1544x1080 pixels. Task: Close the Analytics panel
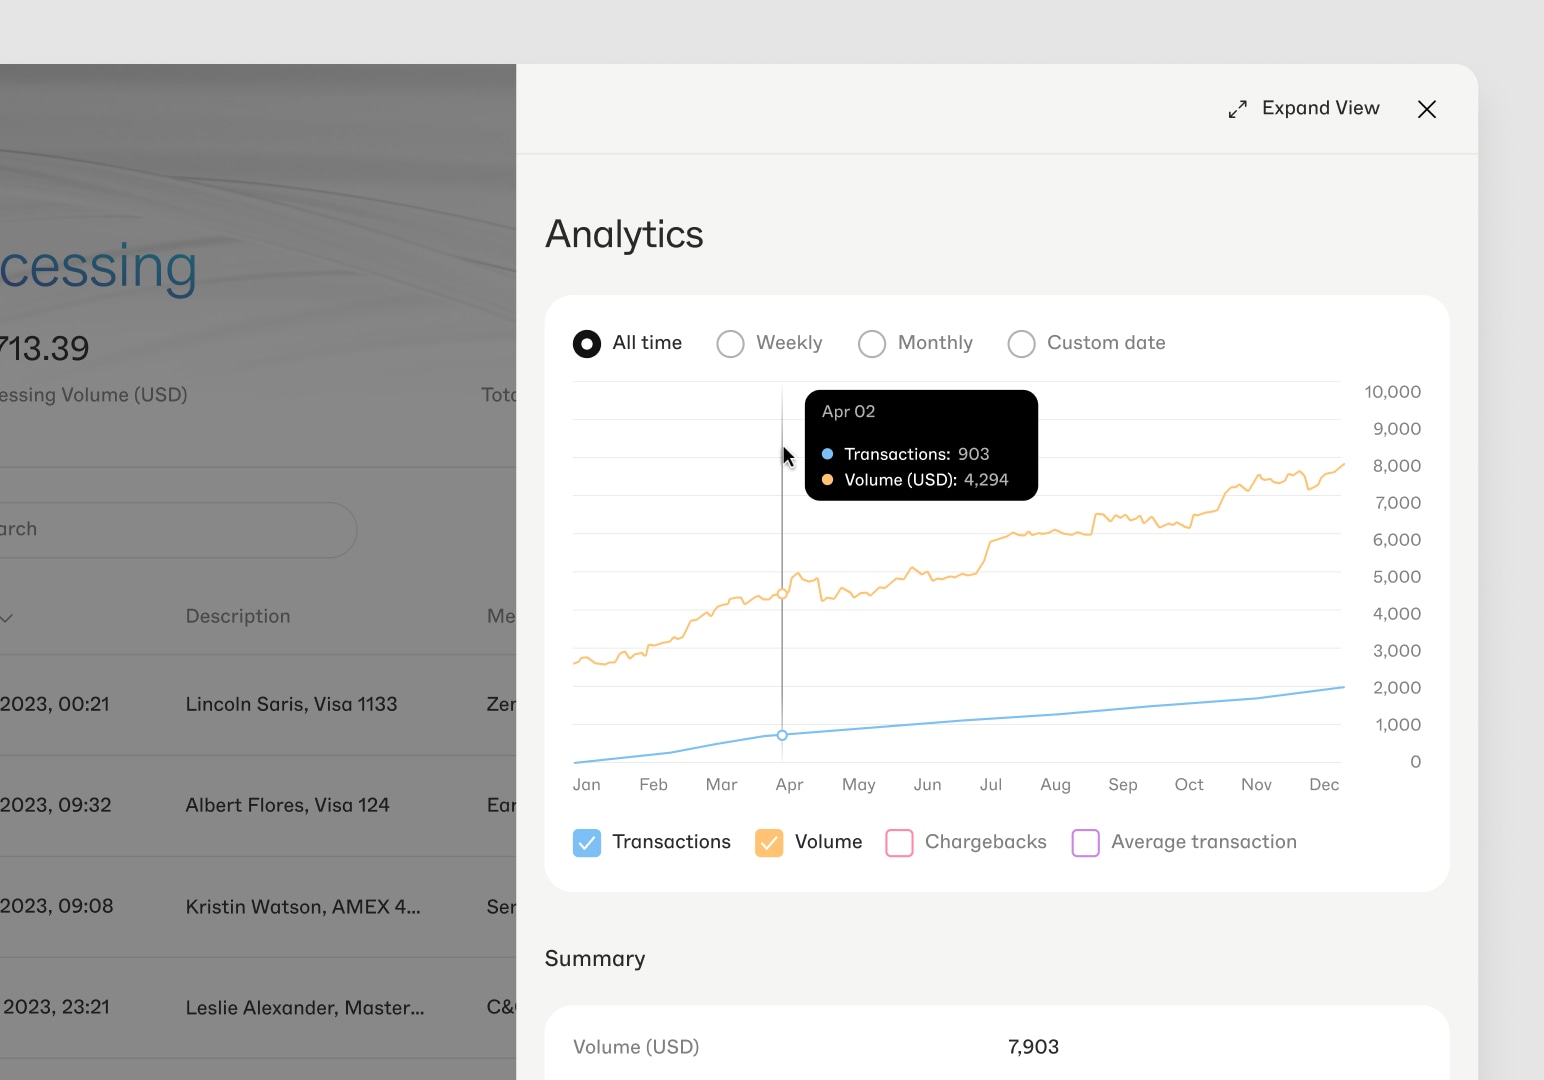point(1427,109)
